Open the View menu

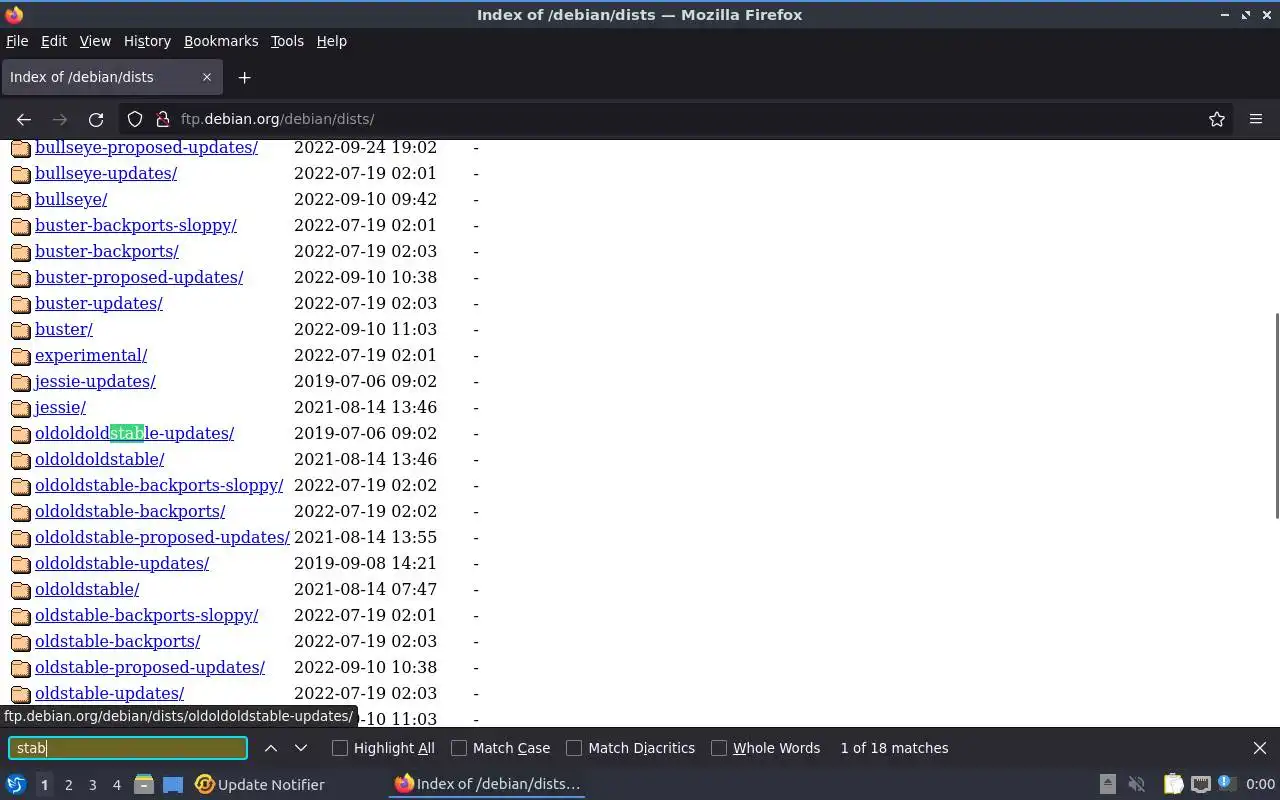pyautogui.click(x=95, y=41)
